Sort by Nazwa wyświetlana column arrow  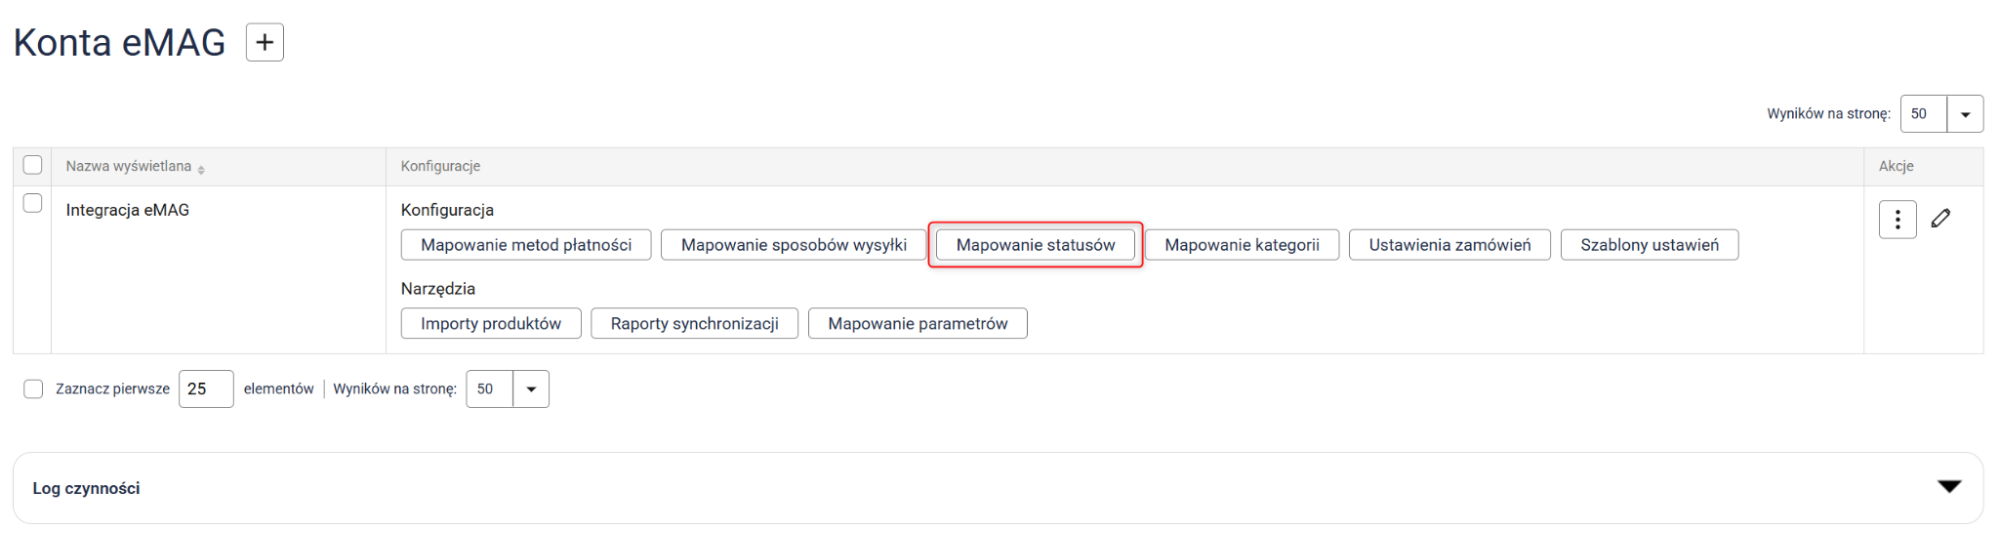tap(201, 169)
